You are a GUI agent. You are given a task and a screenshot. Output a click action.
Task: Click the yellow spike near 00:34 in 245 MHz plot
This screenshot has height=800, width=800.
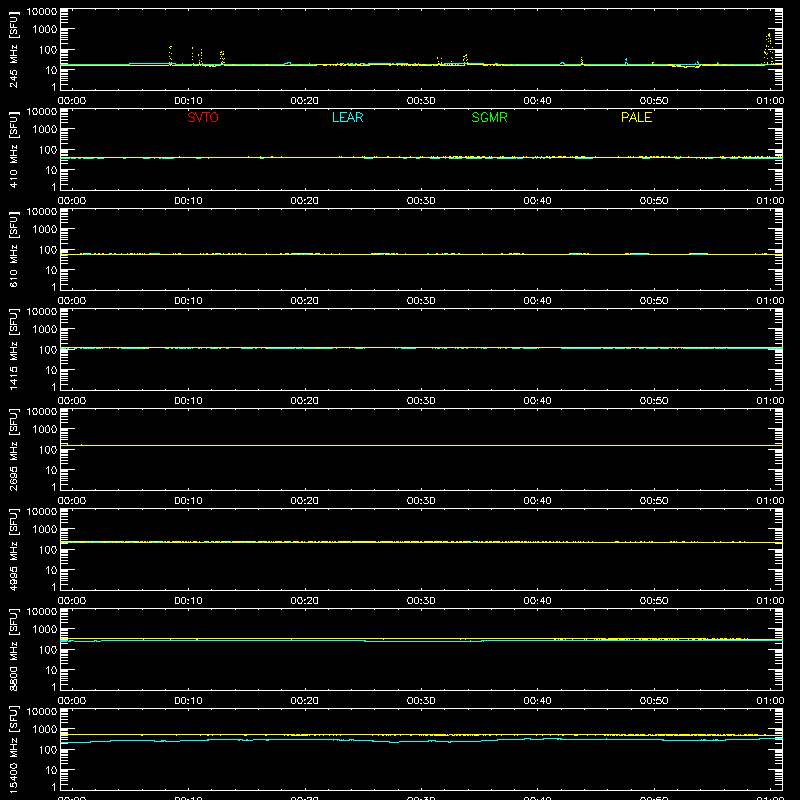click(465, 59)
